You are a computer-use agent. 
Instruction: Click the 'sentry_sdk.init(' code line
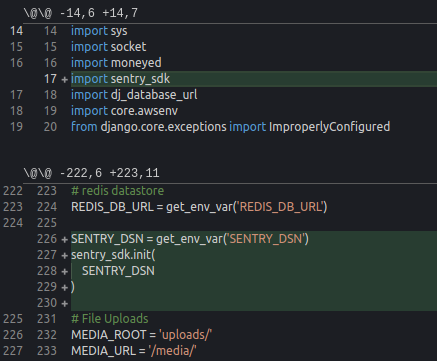coord(113,255)
